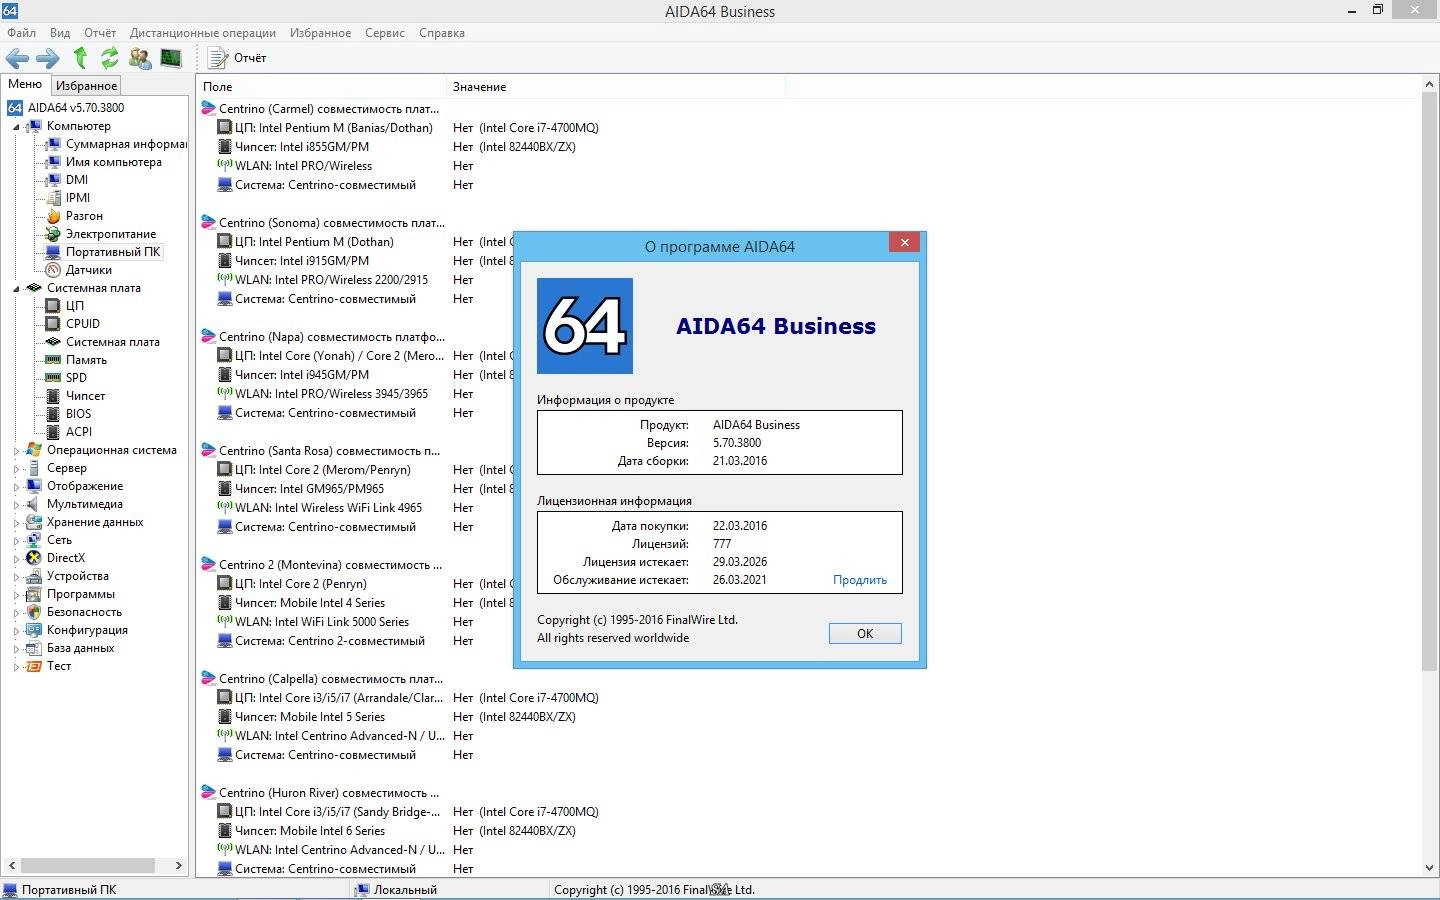
Task: Expand the Программы tree node
Action: point(16,595)
